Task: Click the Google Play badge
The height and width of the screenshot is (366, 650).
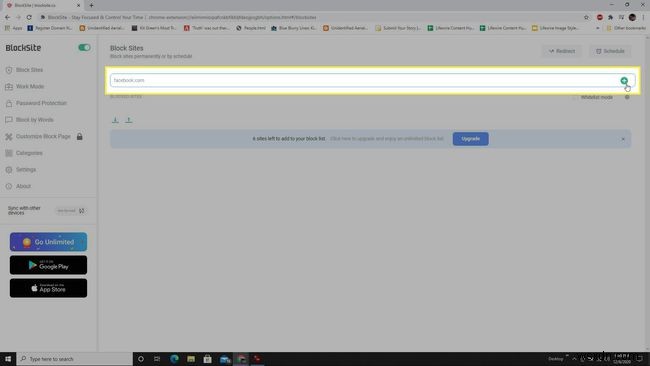Action: [x=49, y=265]
